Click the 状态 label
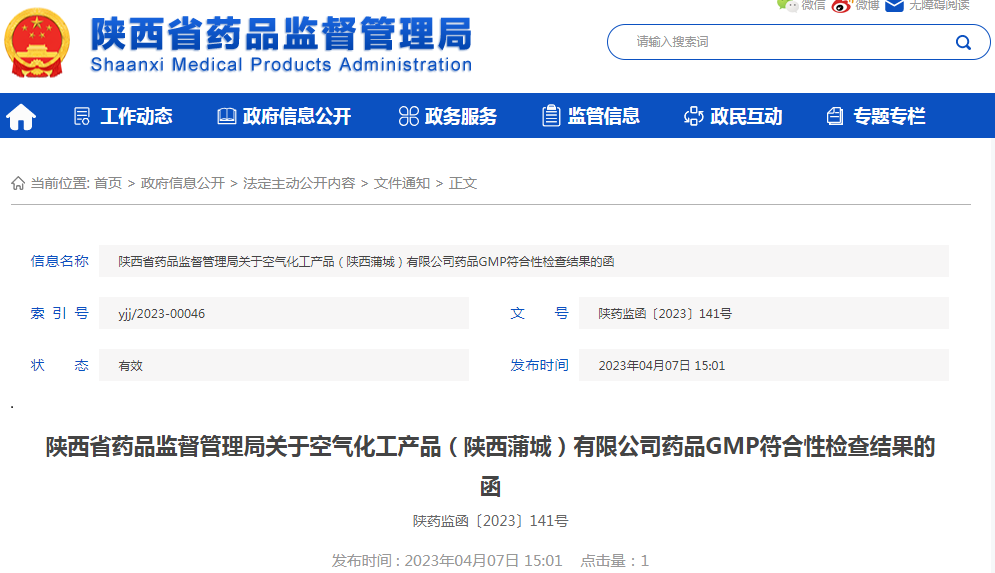 point(60,365)
